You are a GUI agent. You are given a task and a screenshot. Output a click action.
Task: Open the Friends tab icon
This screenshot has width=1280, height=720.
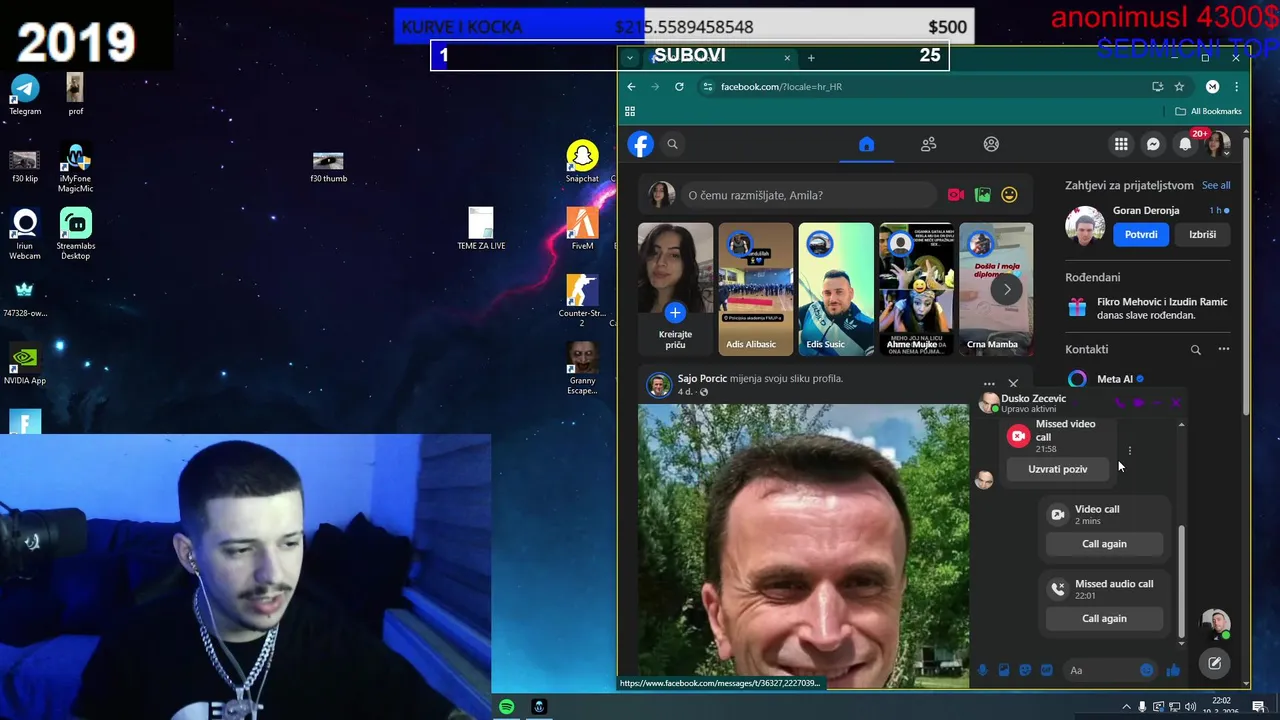tap(929, 144)
